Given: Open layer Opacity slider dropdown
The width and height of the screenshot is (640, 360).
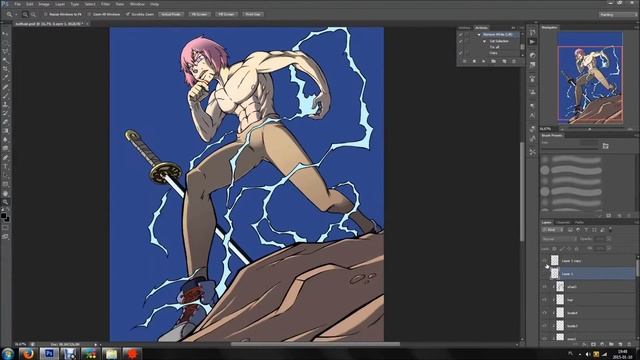Looking at the screenshot, I should (609, 239).
